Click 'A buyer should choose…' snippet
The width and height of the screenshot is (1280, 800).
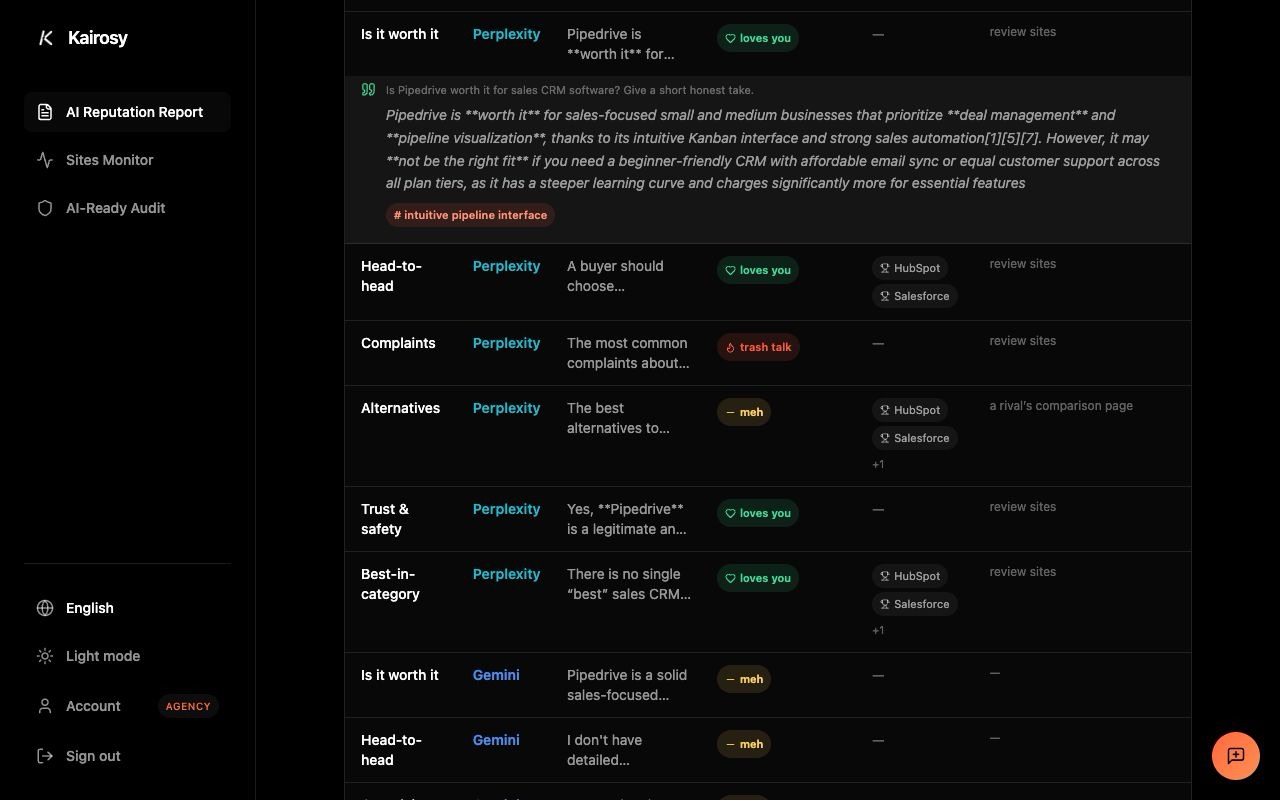click(615, 276)
